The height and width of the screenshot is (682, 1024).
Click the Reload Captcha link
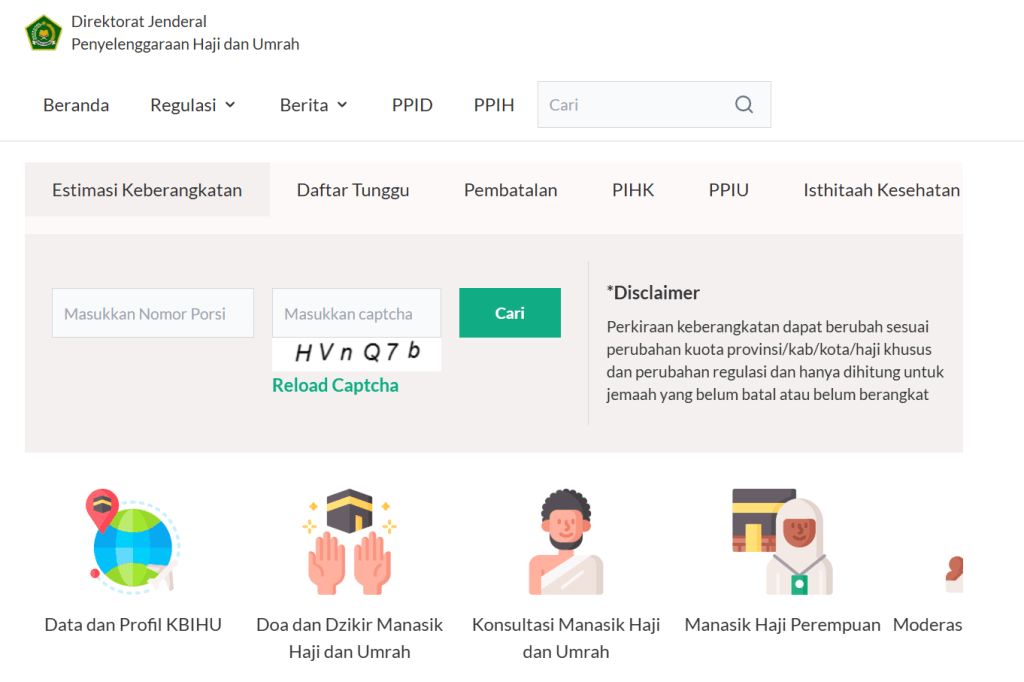[x=335, y=386]
